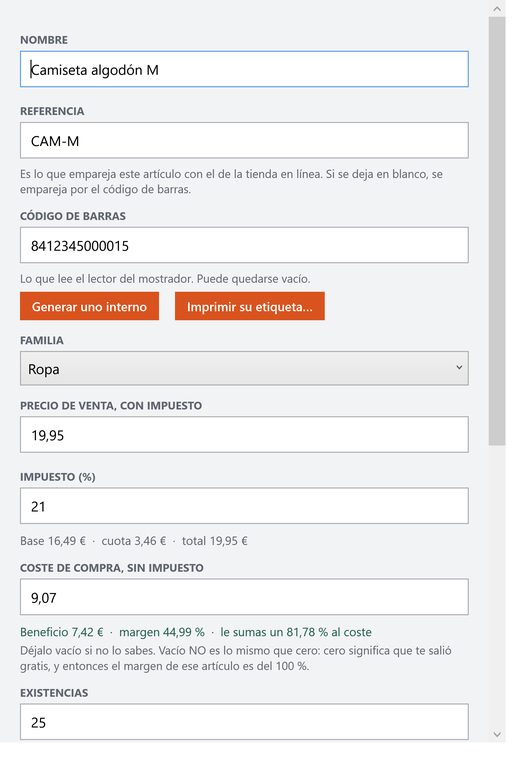Click the Código de barras input

coord(244,245)
